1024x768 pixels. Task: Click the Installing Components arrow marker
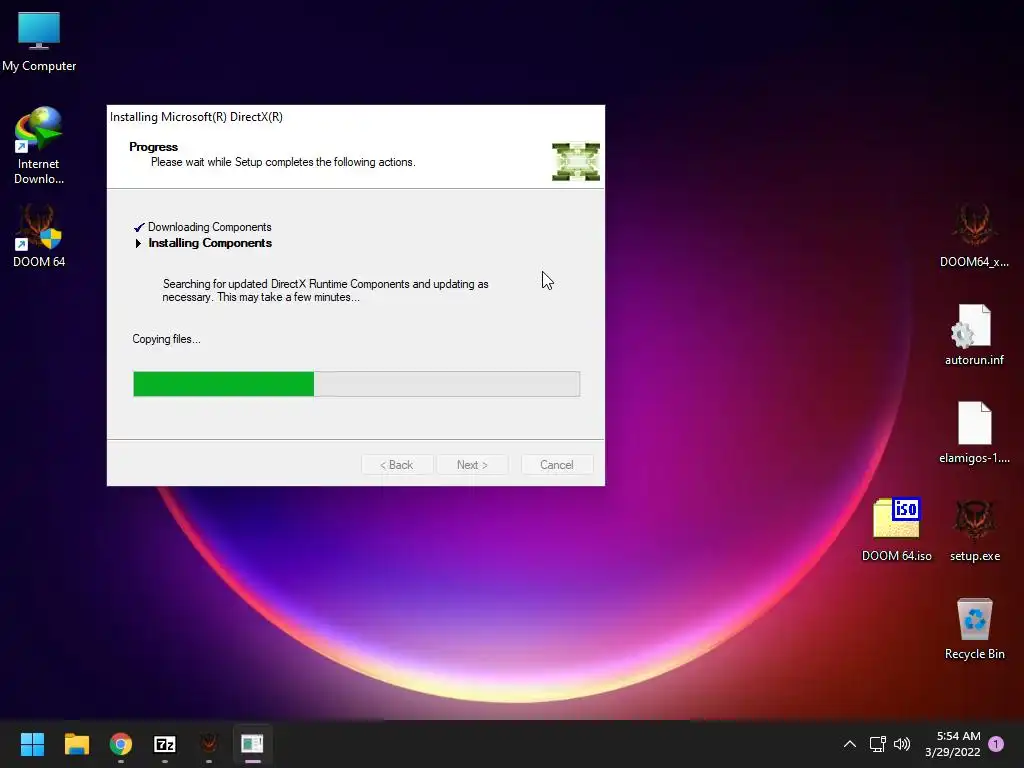pos(138,244)
